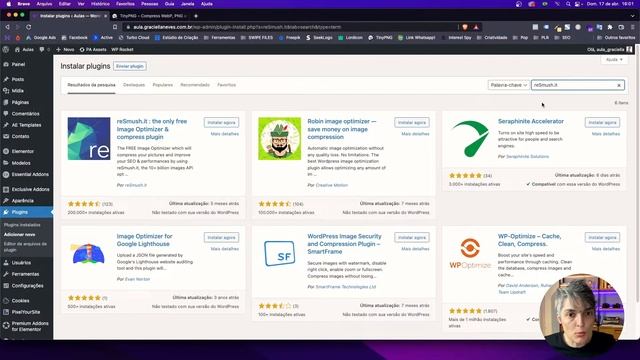The height and width of the screenshot is (360, 640).
Task: Open the Aulas site home link
Action: (x=24, y=49)
